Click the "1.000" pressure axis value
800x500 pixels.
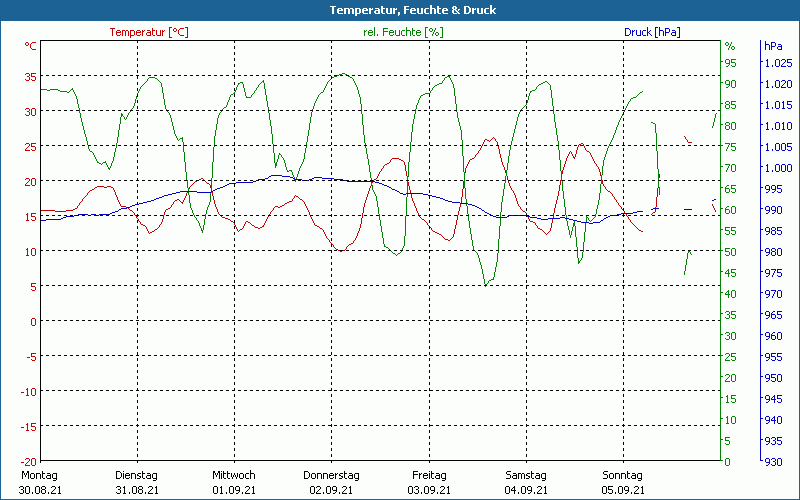(x=779, y=168)
